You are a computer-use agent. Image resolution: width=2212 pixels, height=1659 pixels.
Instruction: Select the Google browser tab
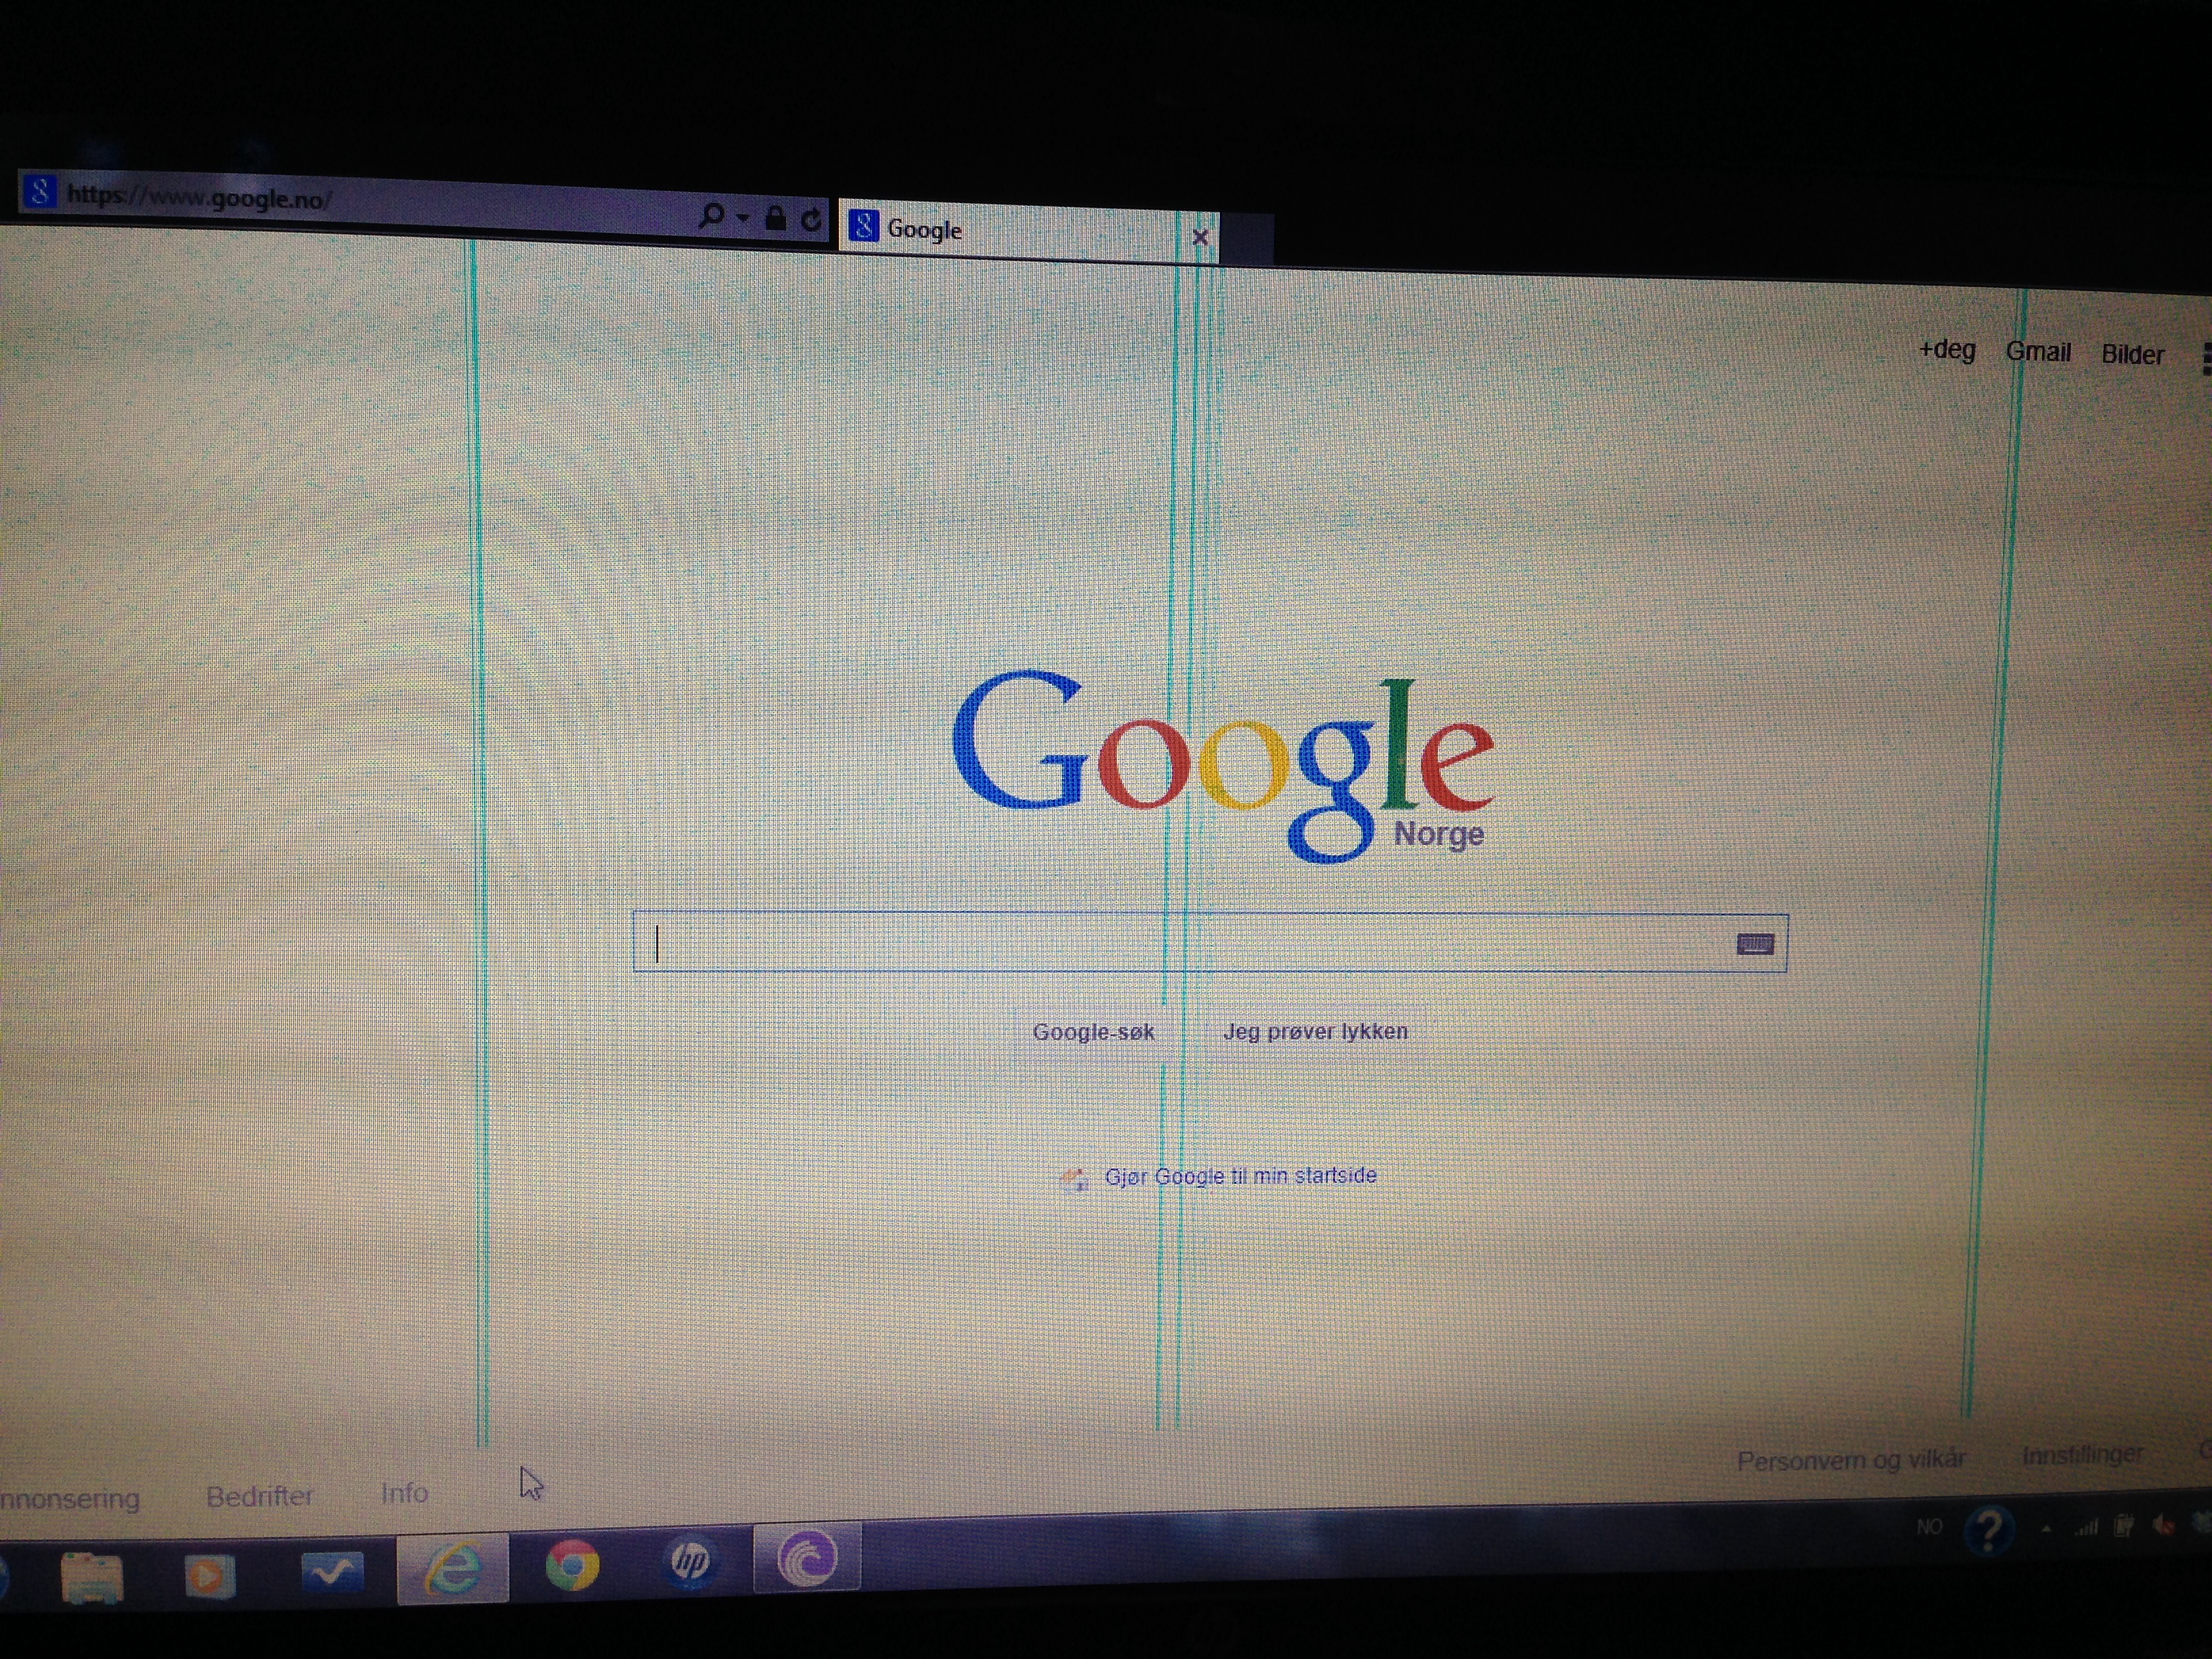pyautogui.click(x=1029, y=232)
